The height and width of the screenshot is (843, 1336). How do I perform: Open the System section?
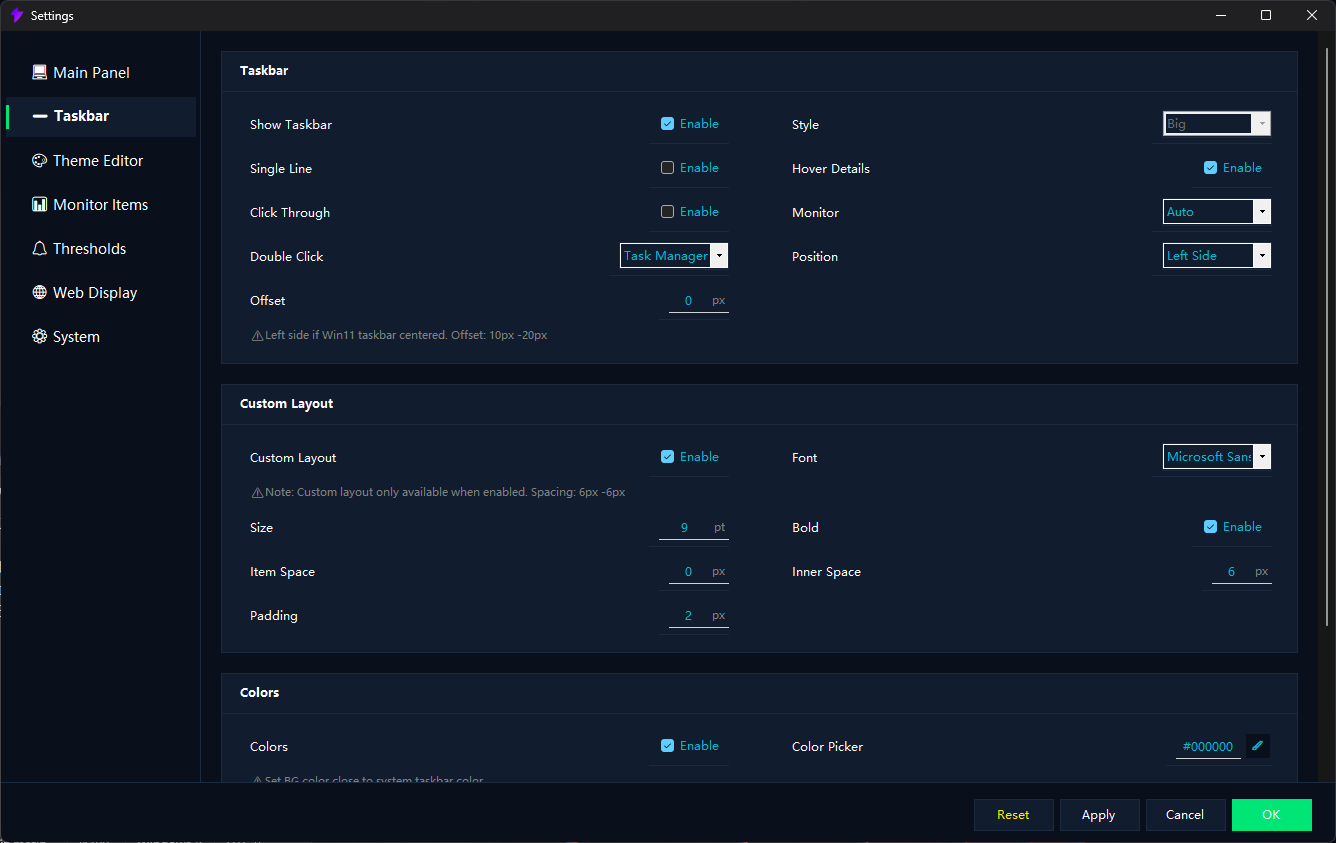(x=100, y=336)
